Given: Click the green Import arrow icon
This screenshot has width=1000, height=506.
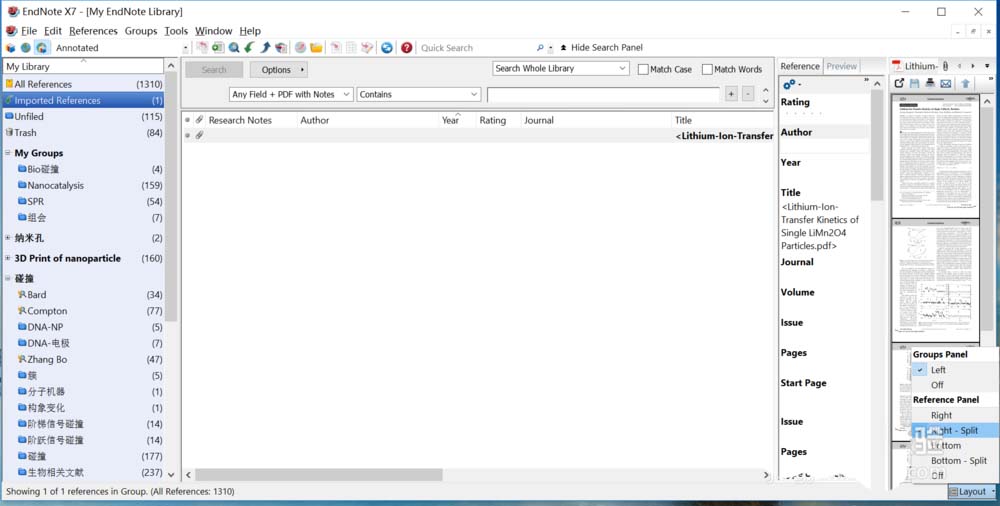Looking at the screenshot, I should click(x=249, y=48).
